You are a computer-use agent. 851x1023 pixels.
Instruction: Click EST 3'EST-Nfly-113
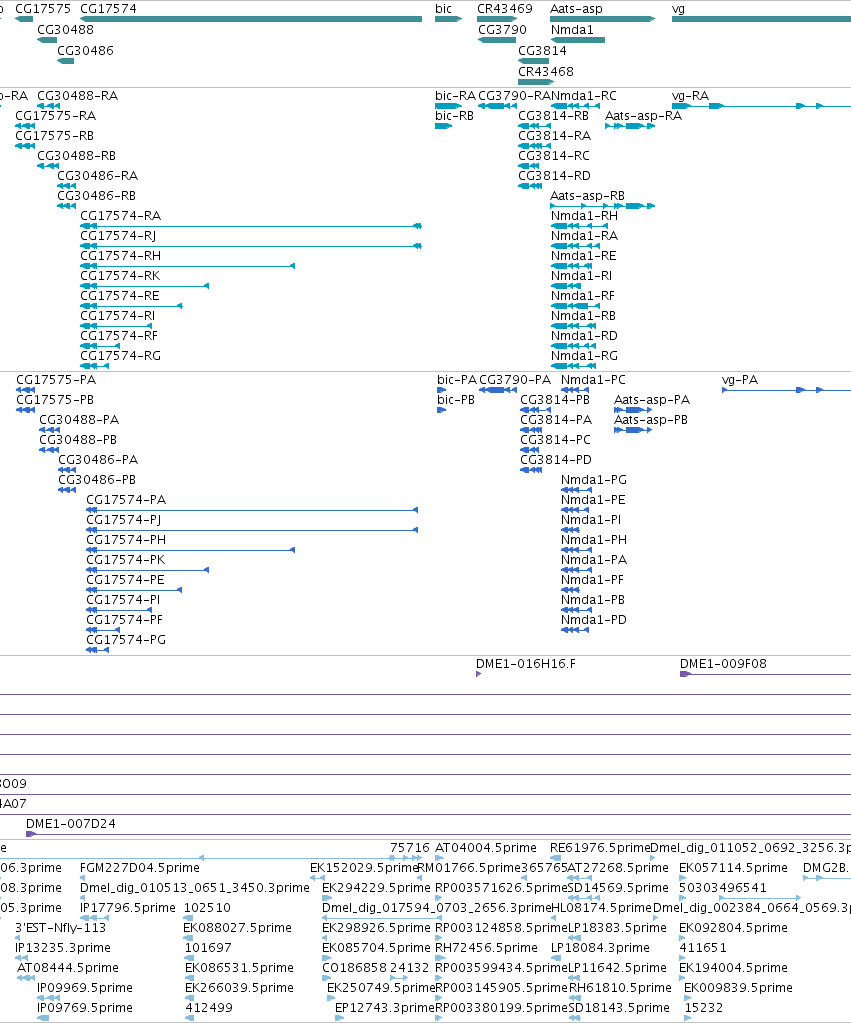click(x=61, y=928)
